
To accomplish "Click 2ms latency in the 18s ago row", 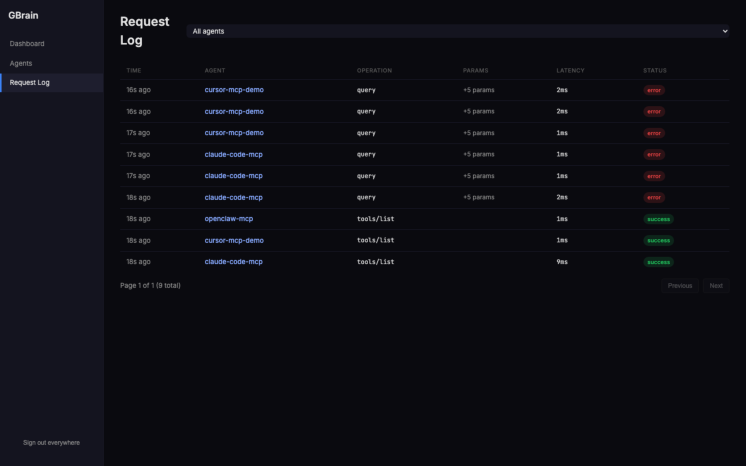I will point(562,198).
